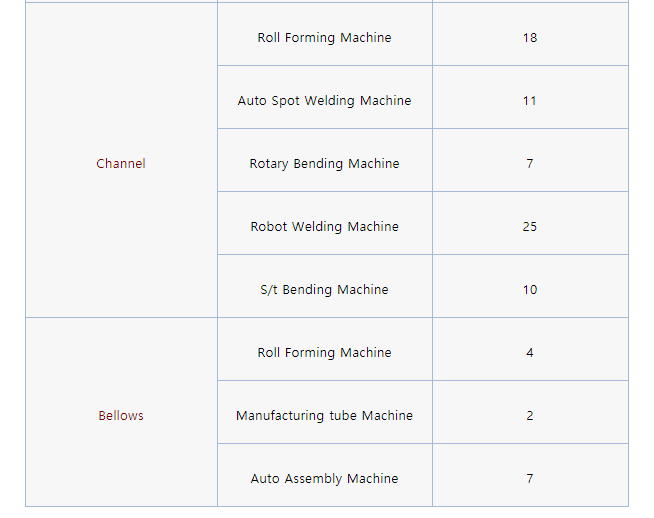Click quantity 18 for Roll Forming
Viewport: 654px width, 518px height.
tap(530, 38)
